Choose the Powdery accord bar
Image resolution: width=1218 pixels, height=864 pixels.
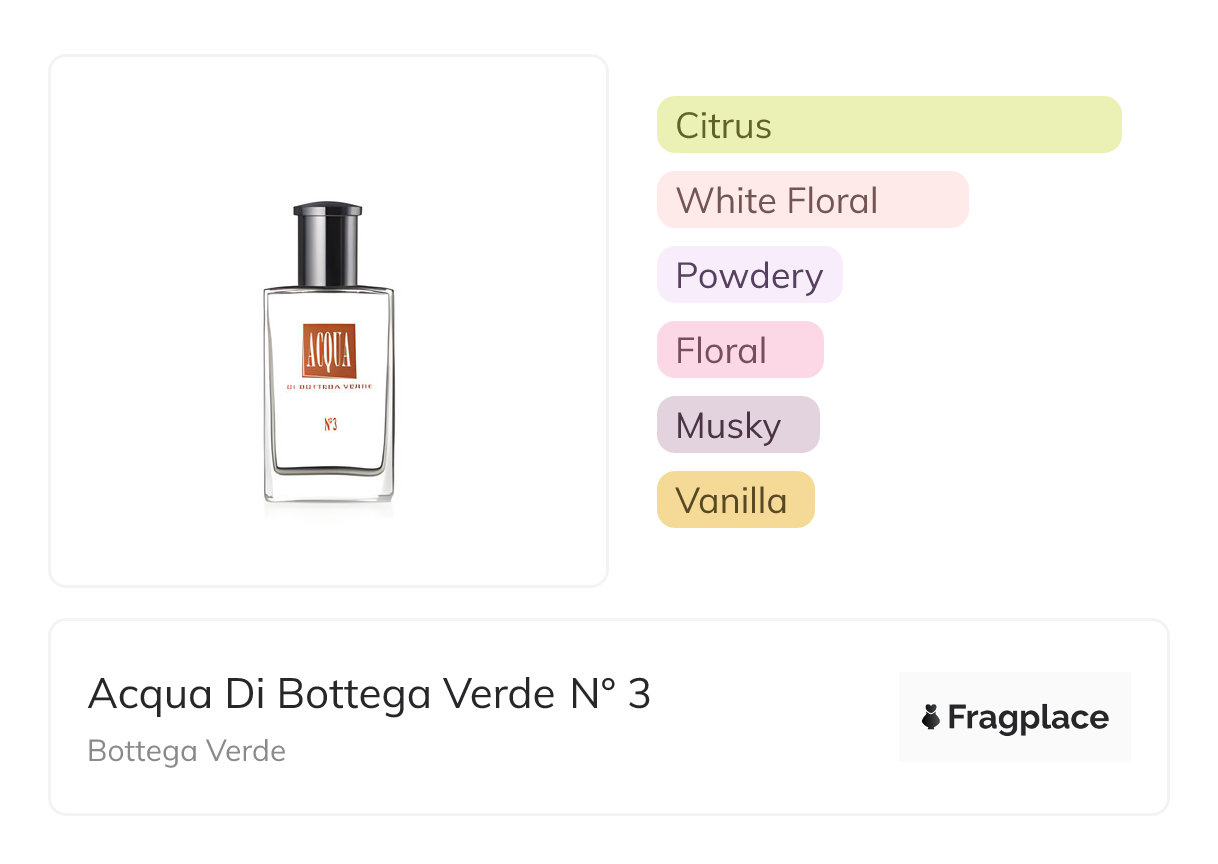pos(749,275)
